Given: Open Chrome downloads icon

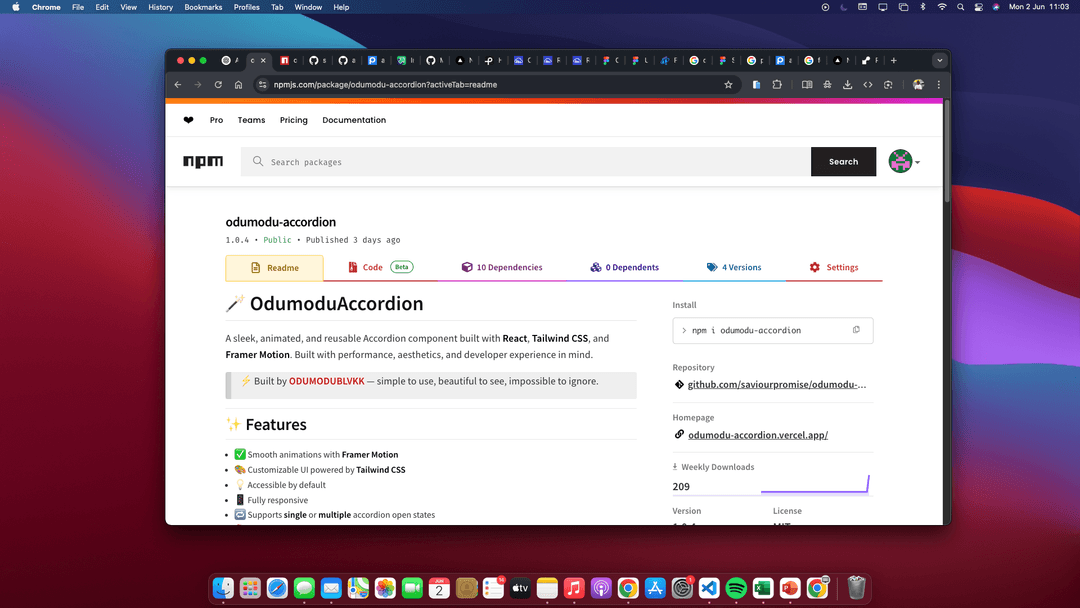Looking at the screenshot, I should pos(847,85).
